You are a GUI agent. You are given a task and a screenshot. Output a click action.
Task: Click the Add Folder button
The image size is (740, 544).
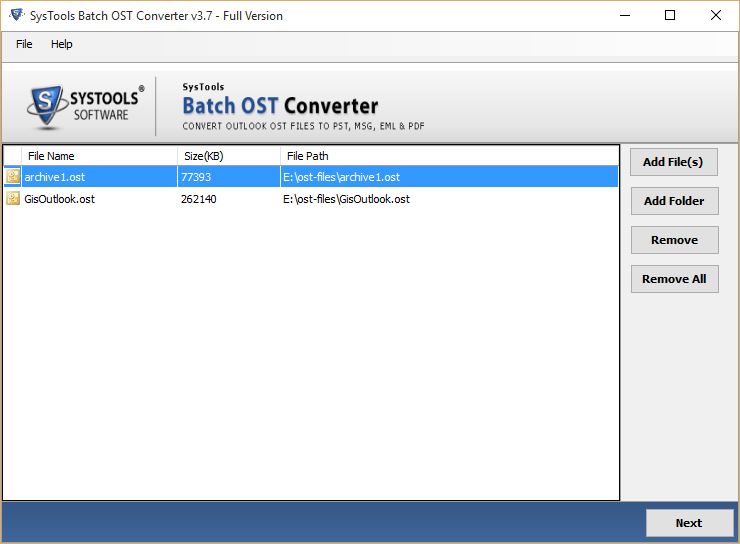click(674, 201)
